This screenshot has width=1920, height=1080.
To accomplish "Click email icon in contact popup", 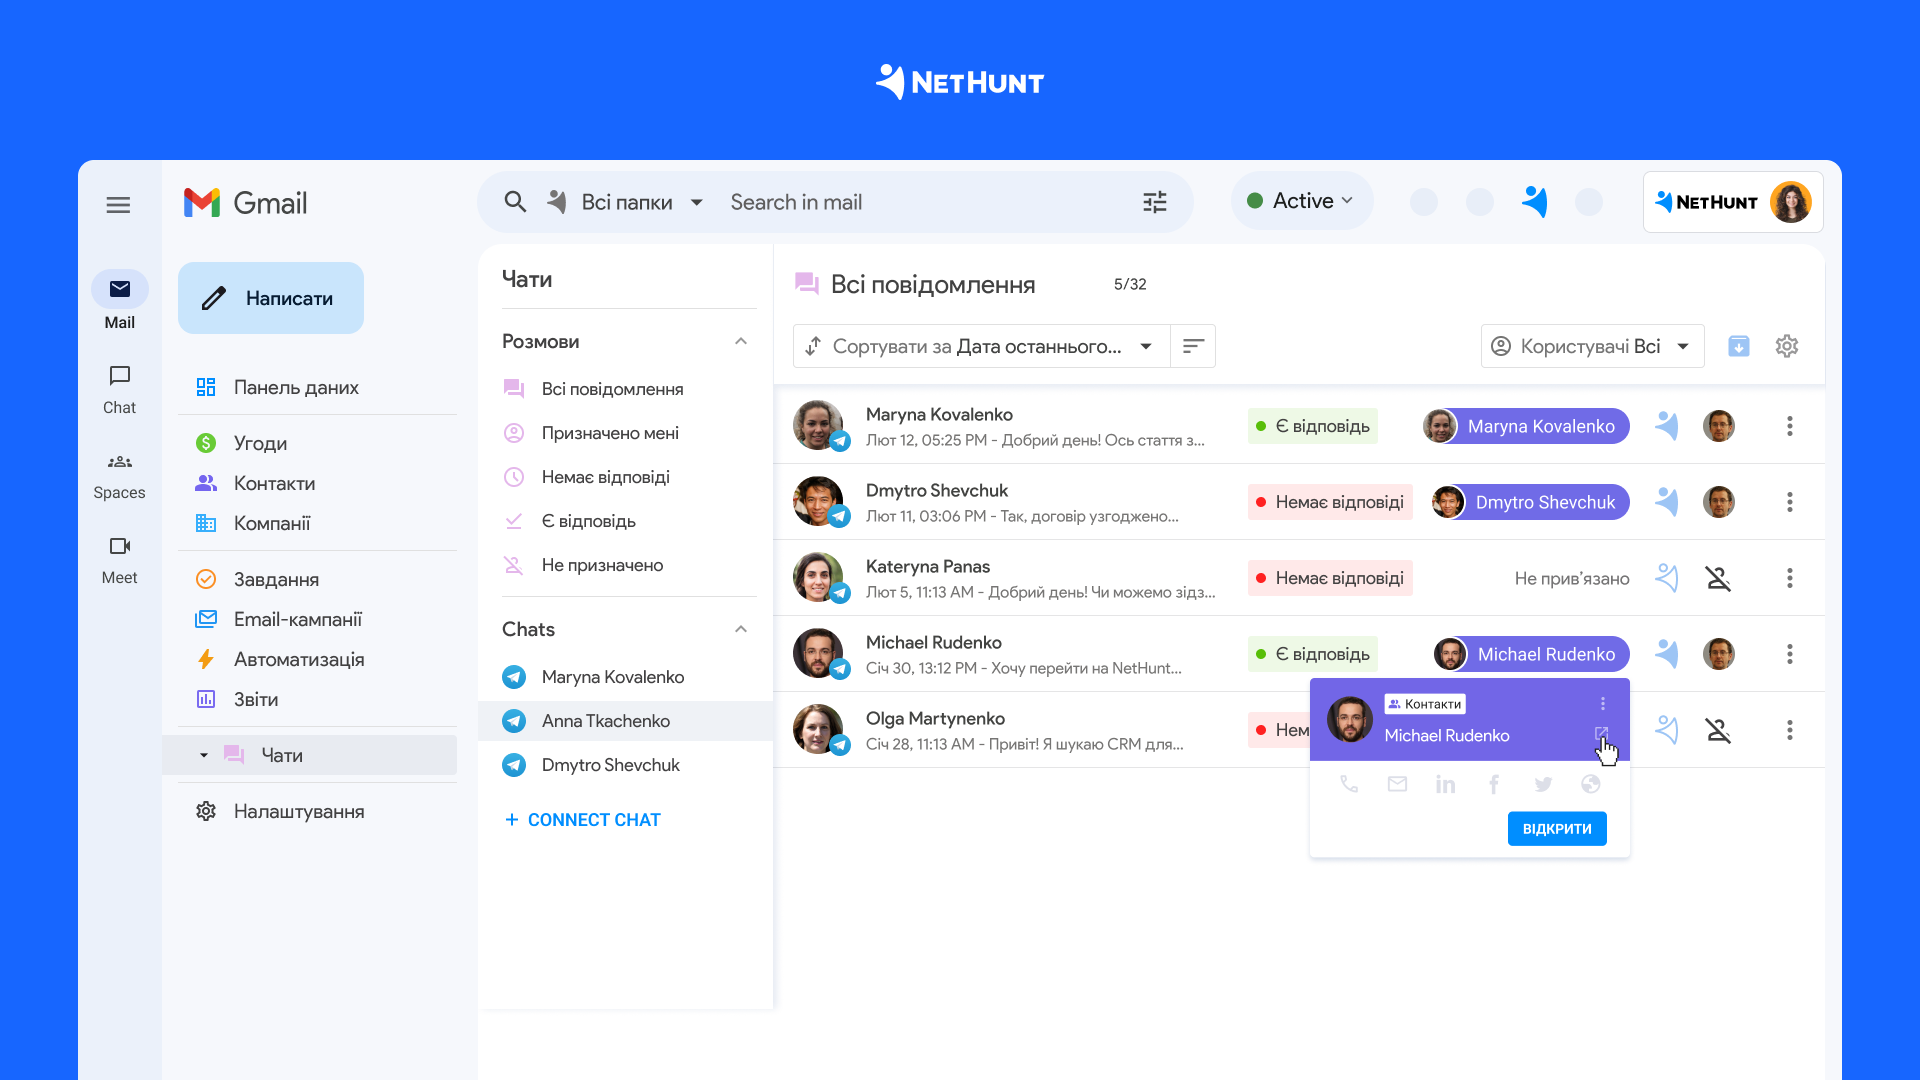I will pos(1397,784).
